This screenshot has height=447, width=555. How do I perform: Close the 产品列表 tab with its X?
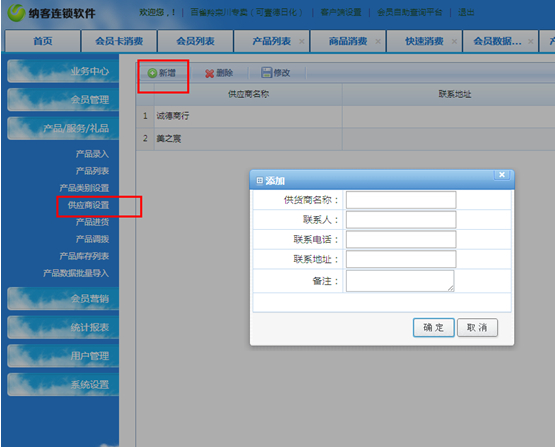pos(302,41)
